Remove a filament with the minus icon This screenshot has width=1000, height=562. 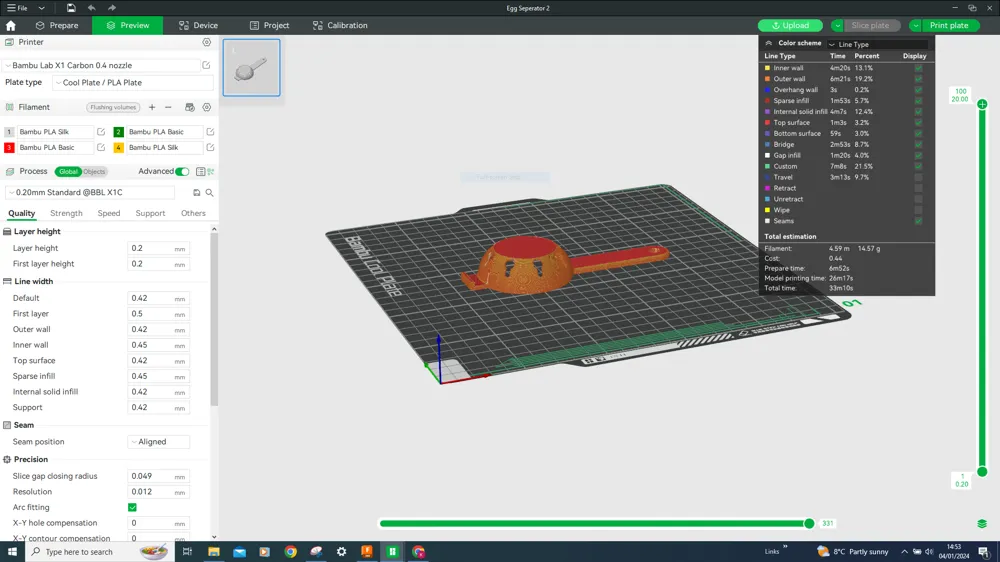click(168, 107)
